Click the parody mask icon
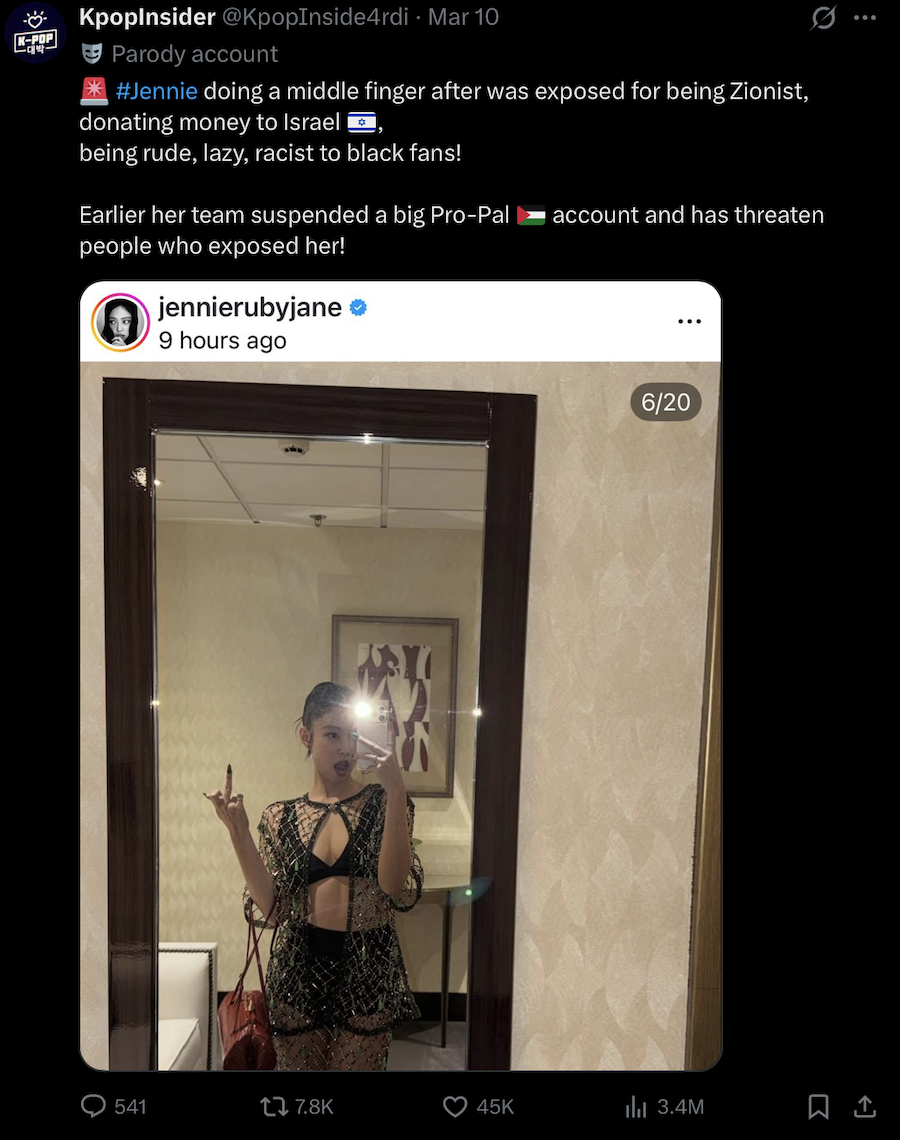900x1140 pixels. (92, 53)
